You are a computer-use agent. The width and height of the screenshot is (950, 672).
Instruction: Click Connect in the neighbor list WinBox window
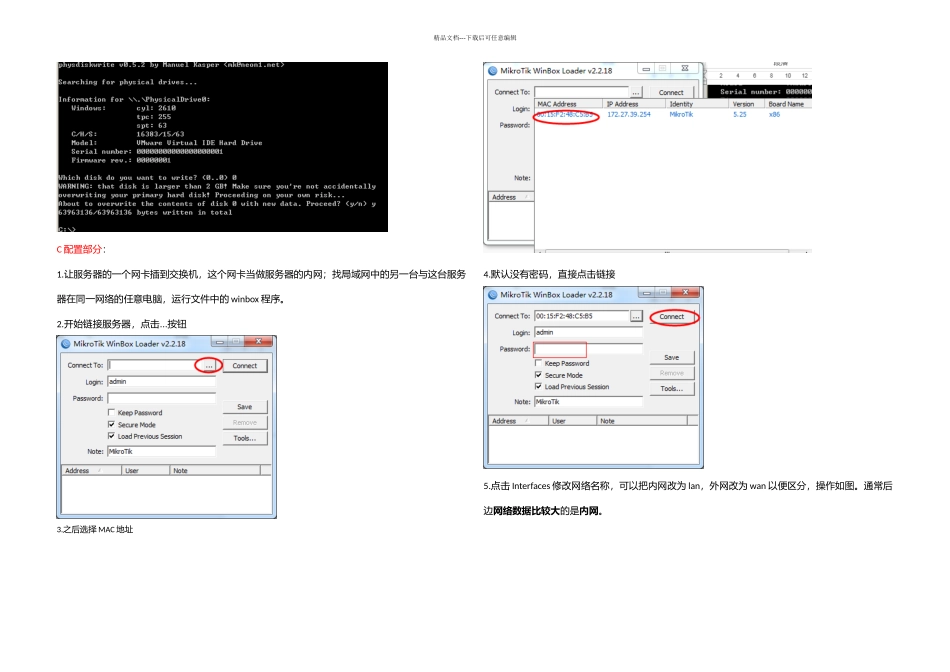pos(671,93)
